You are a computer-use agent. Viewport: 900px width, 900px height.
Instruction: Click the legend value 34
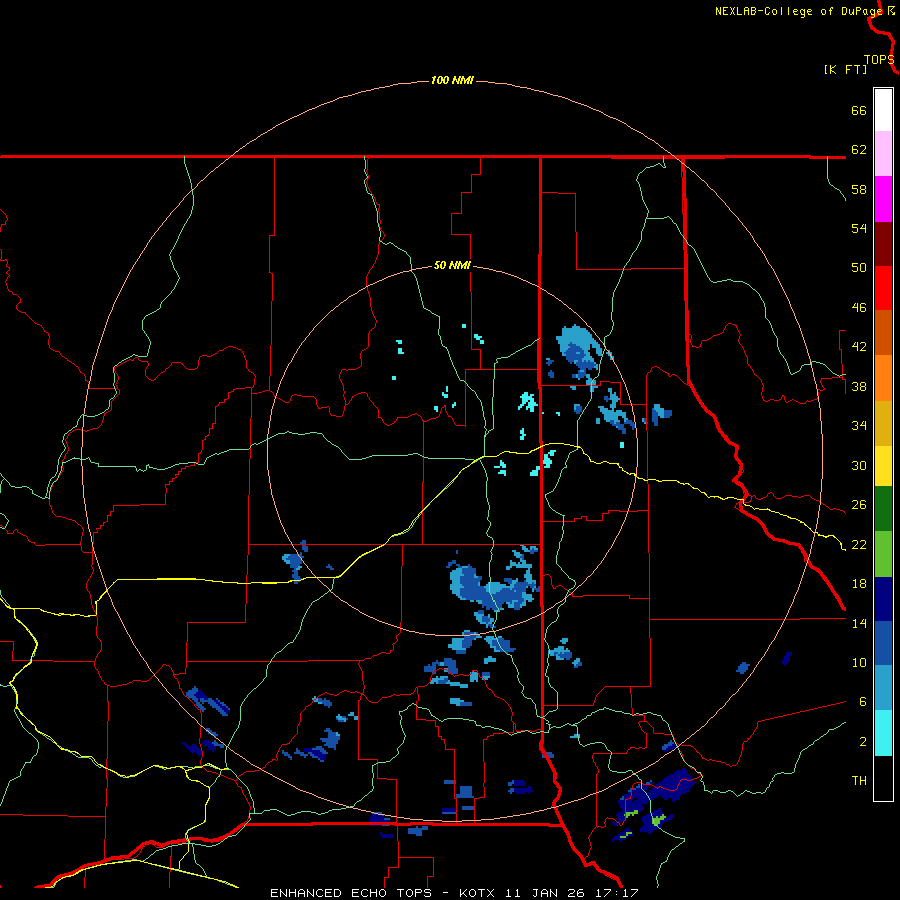click(859, 426)
